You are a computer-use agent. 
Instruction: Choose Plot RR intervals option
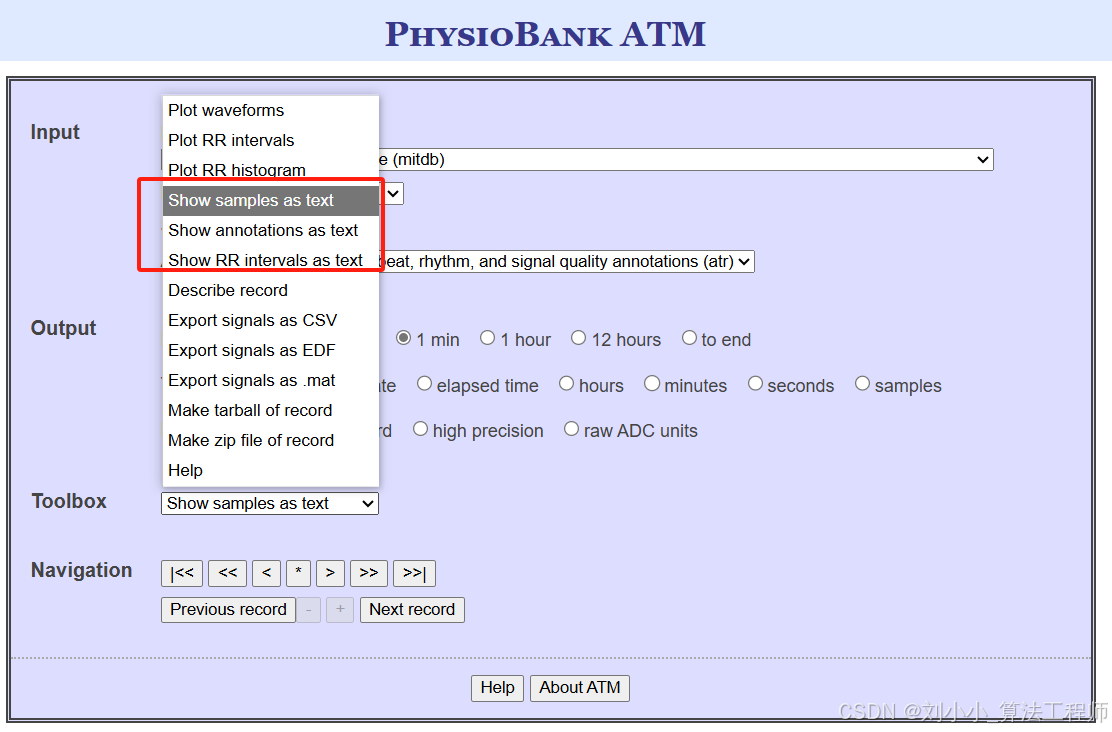coord(270,140)
